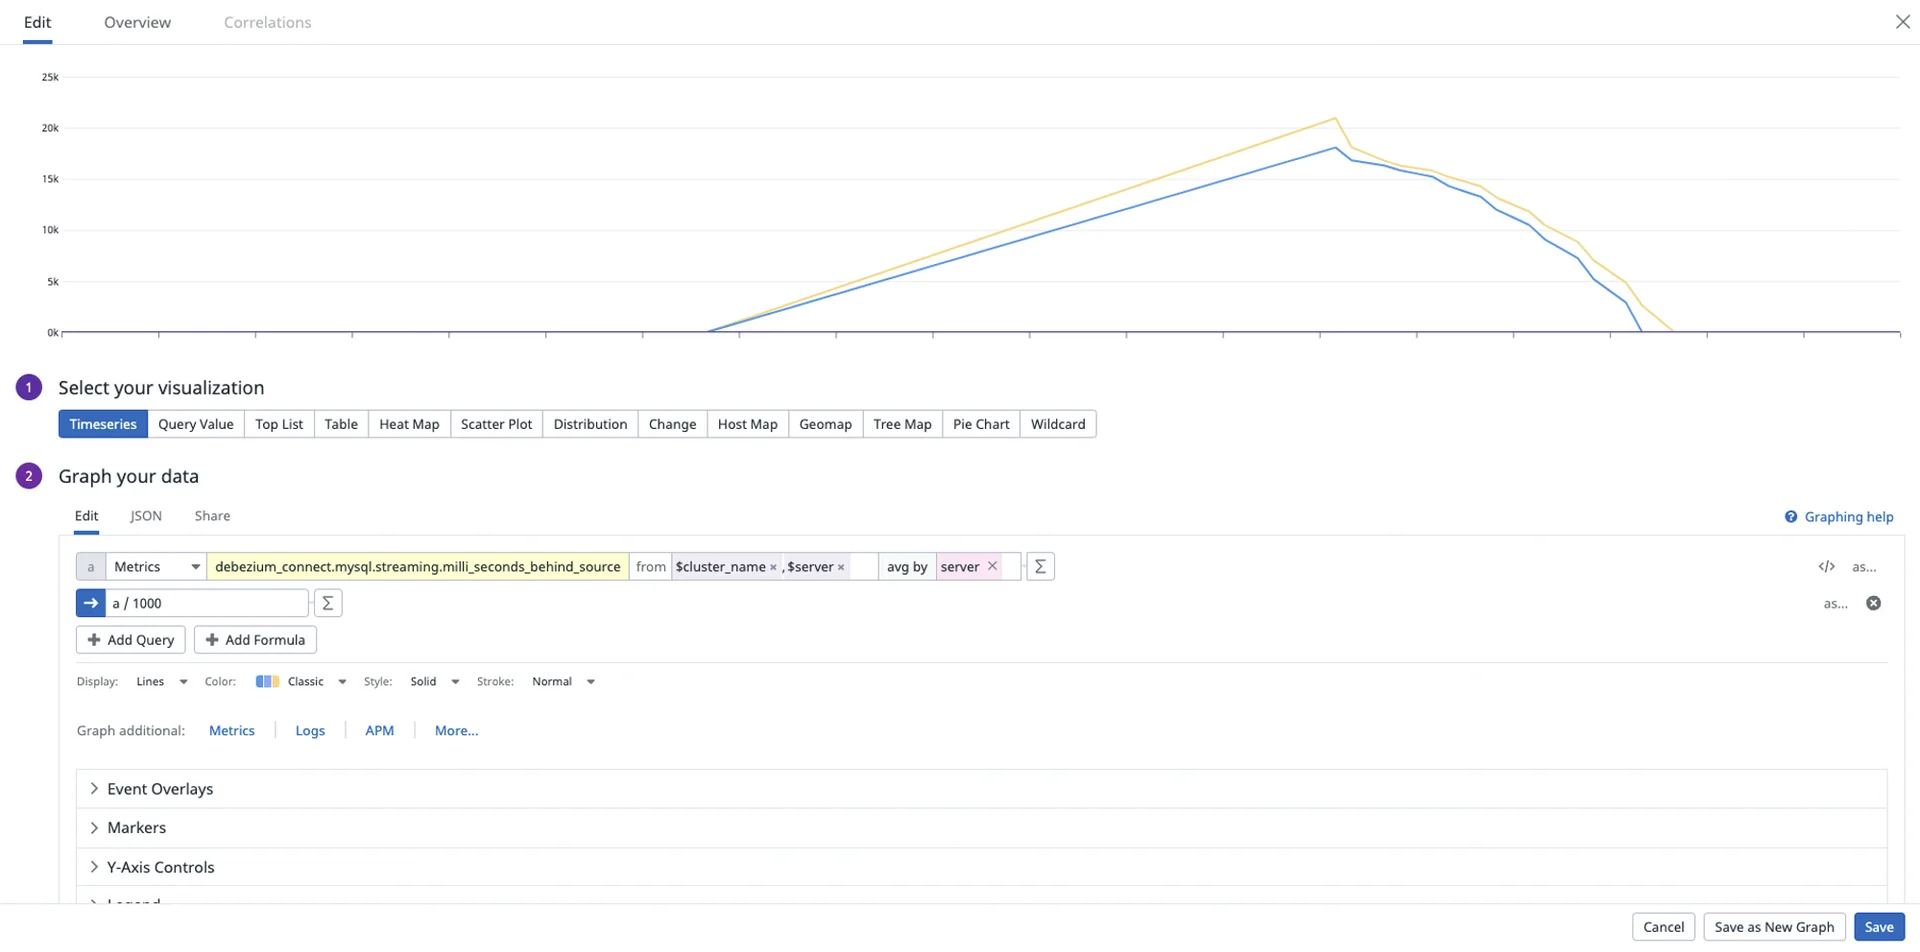The image size is (1920, 952).
Task: Click the Save as New Graph button
Action: pyautogui.click(x=1773, y=927)
